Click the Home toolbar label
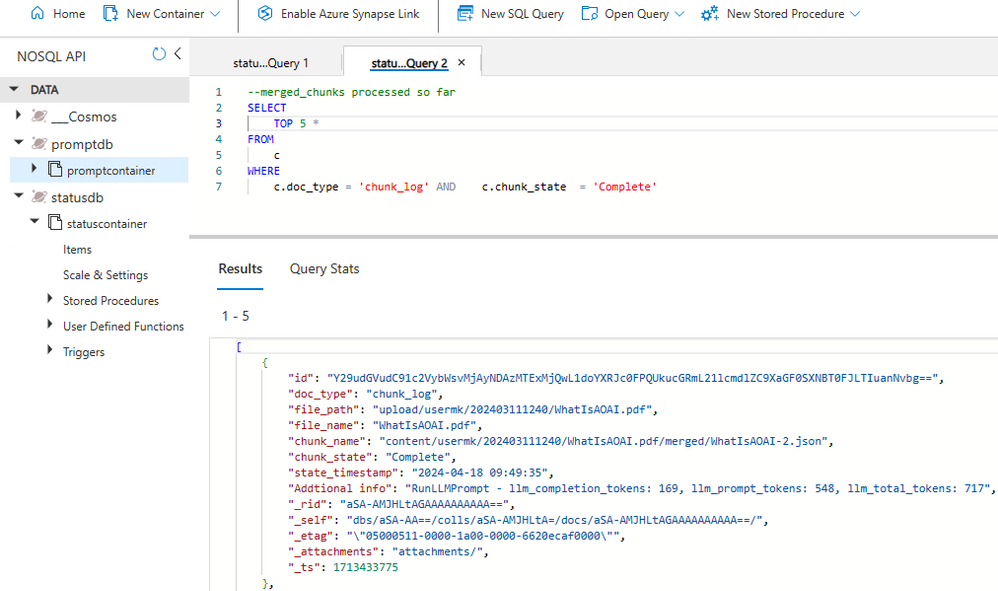Viewport: 998px width, 591px height. coord(69,14)
